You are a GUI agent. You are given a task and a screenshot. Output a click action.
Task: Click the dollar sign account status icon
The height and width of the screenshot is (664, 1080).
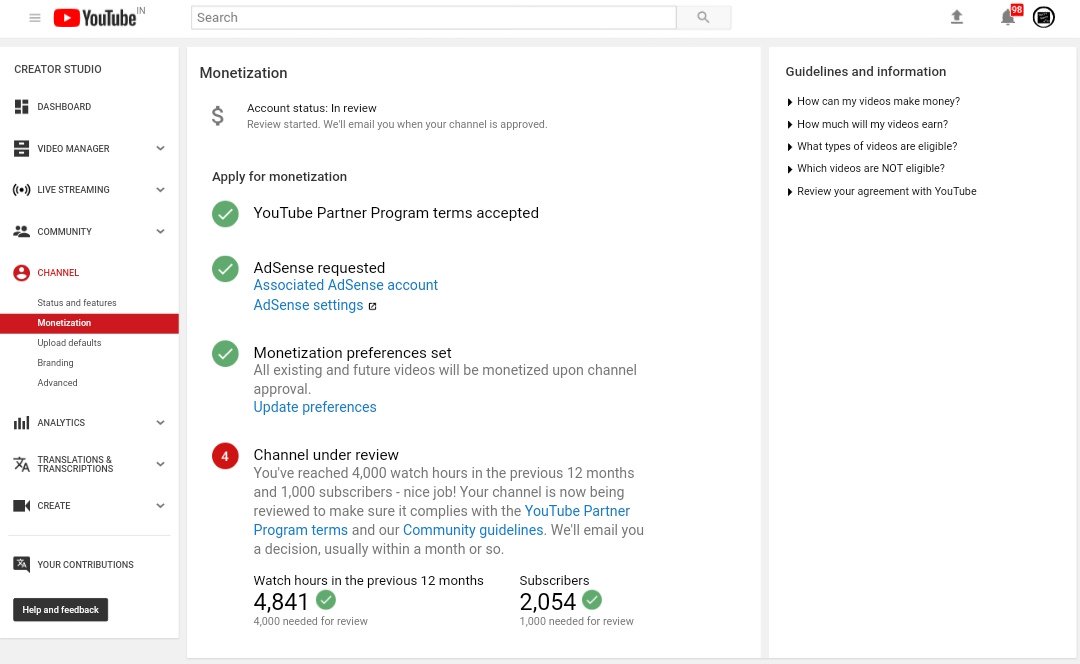[x=217, y=116]
